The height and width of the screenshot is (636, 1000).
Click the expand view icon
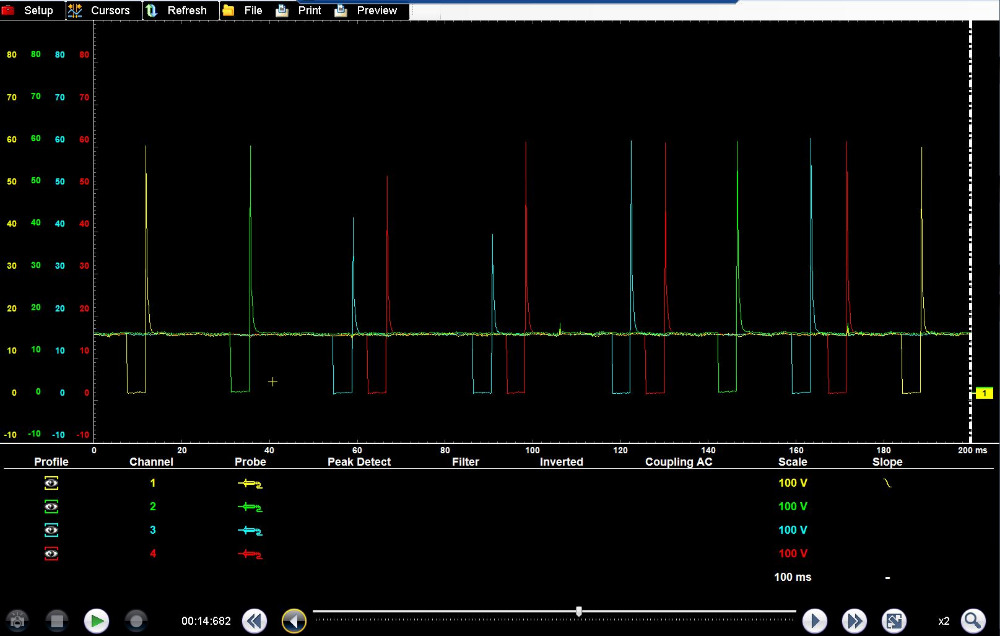click(x=894, y=621)
